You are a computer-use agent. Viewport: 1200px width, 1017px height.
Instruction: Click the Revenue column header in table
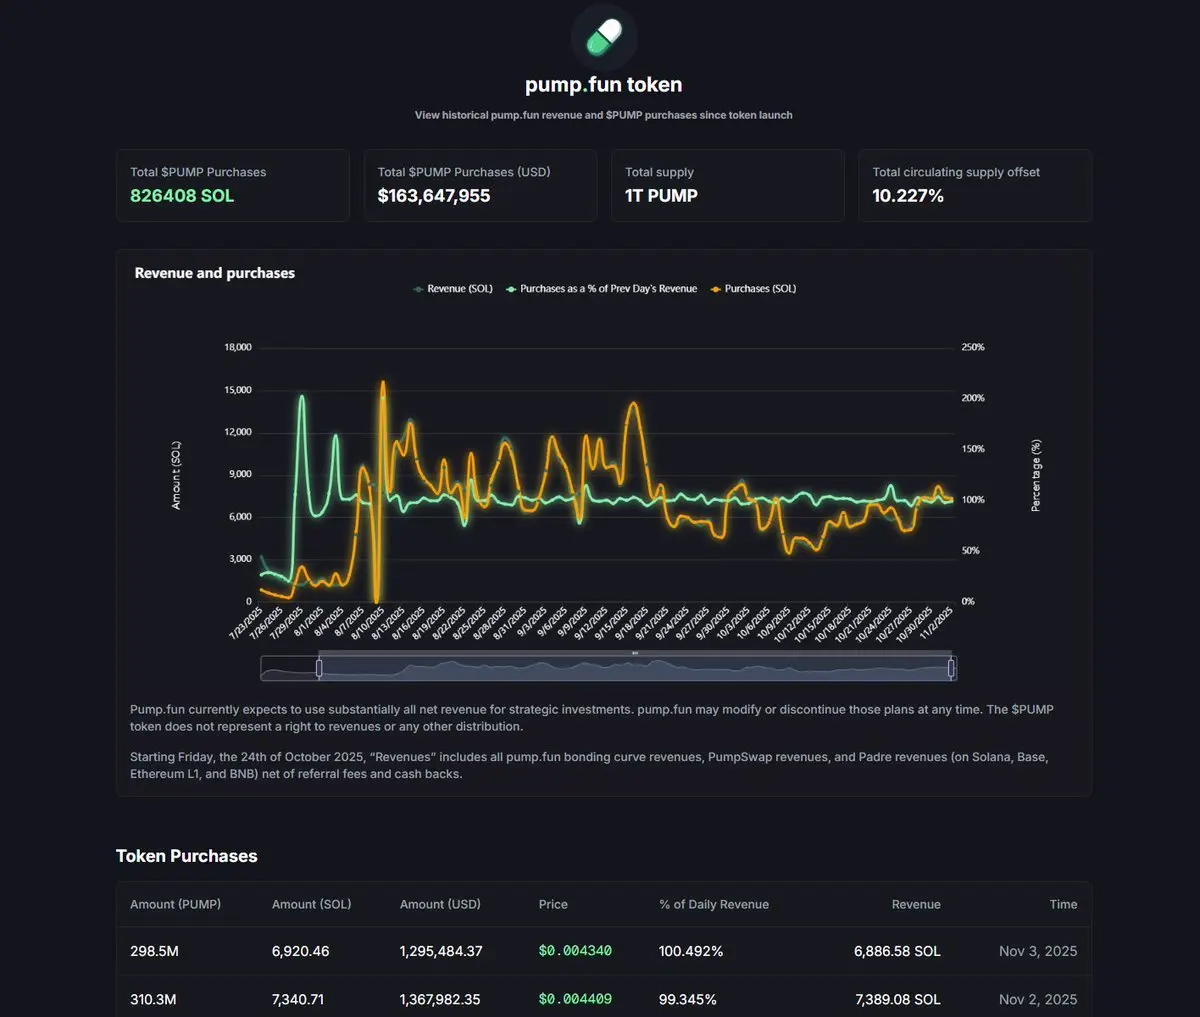[x=916, y=904]
